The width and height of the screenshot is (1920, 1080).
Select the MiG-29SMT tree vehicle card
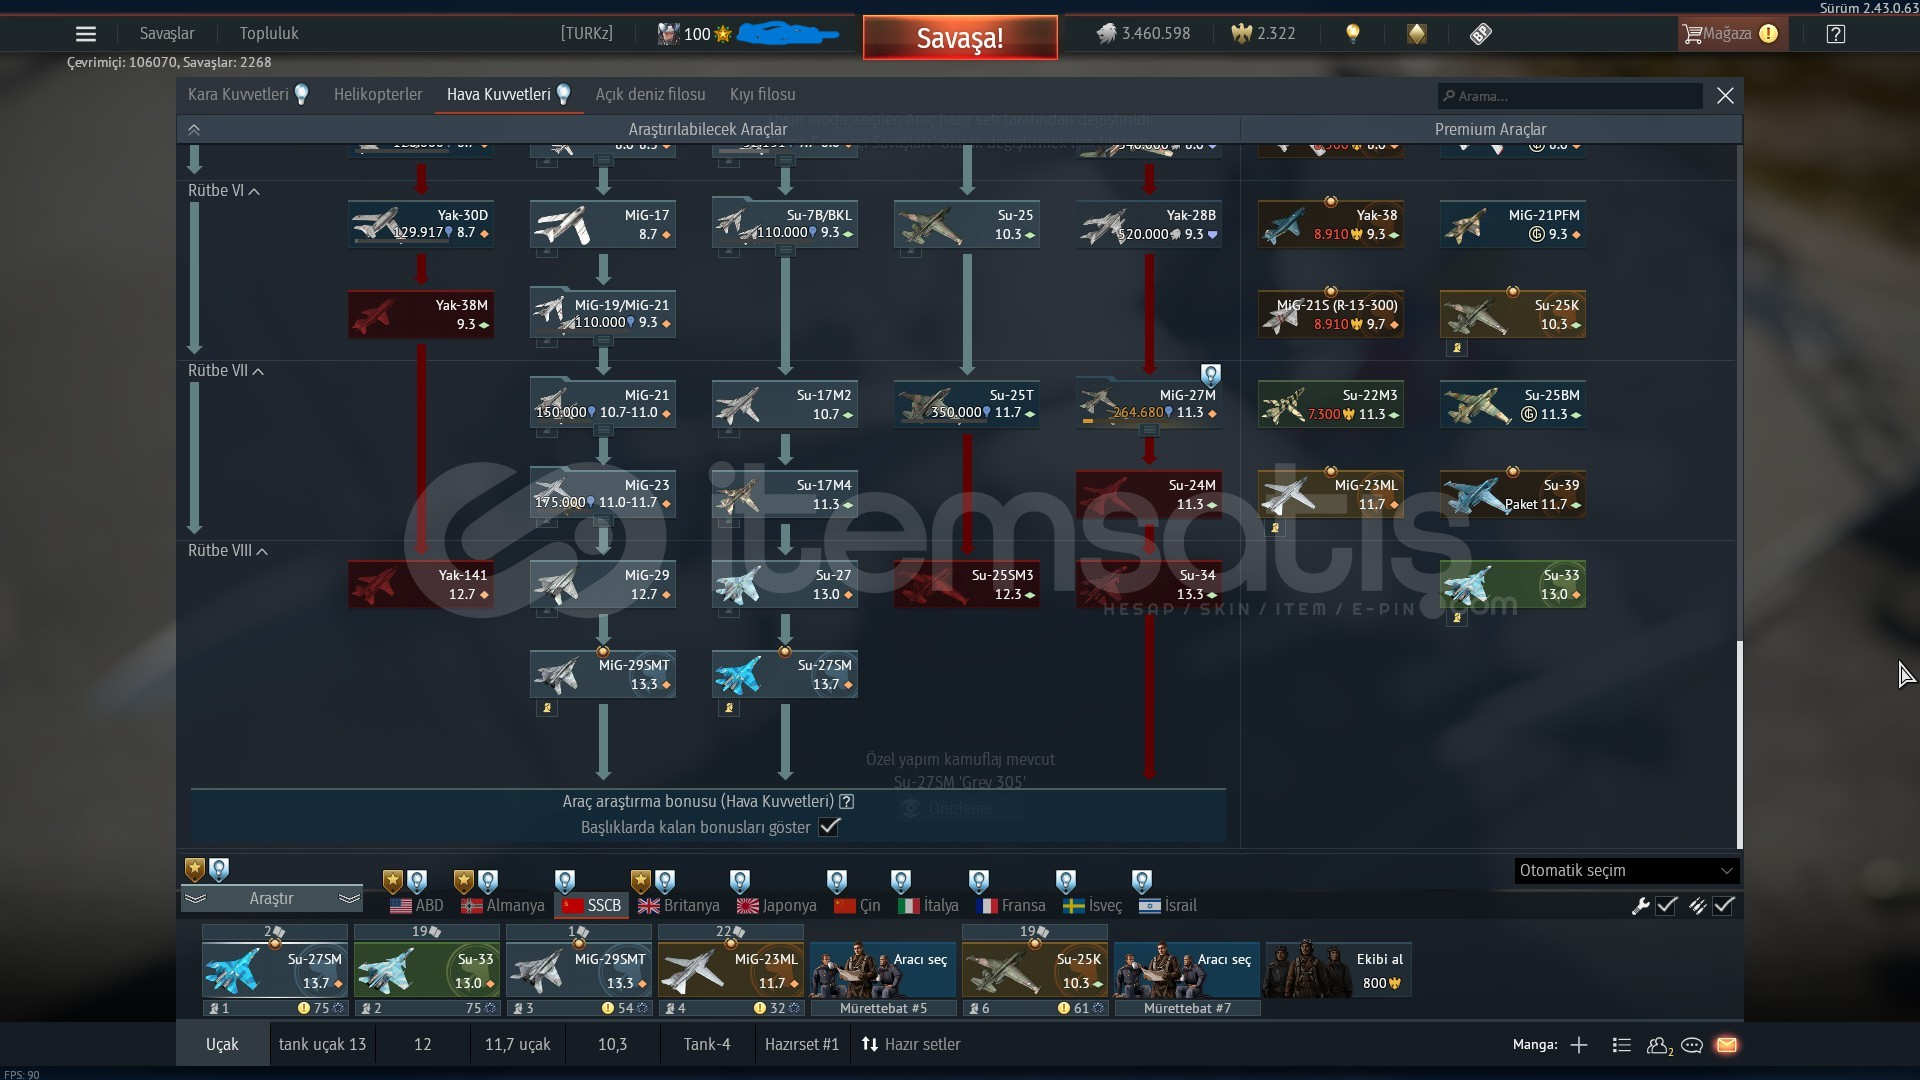(603, 675)
